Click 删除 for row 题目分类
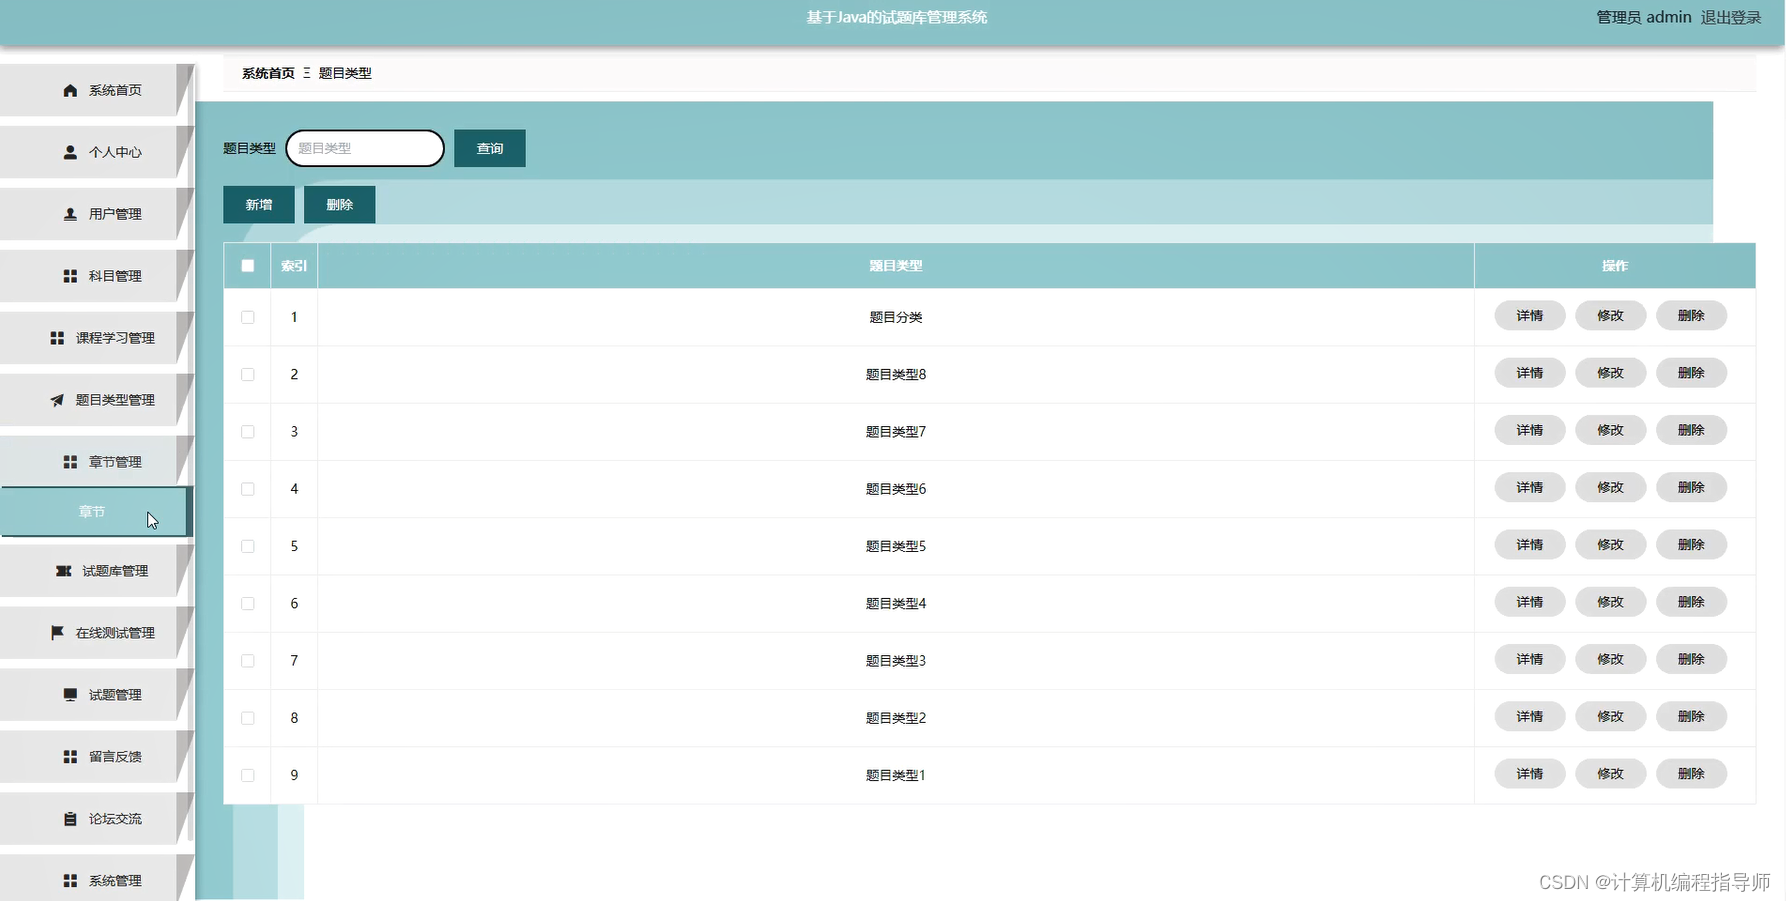 tap(1692, 316)
